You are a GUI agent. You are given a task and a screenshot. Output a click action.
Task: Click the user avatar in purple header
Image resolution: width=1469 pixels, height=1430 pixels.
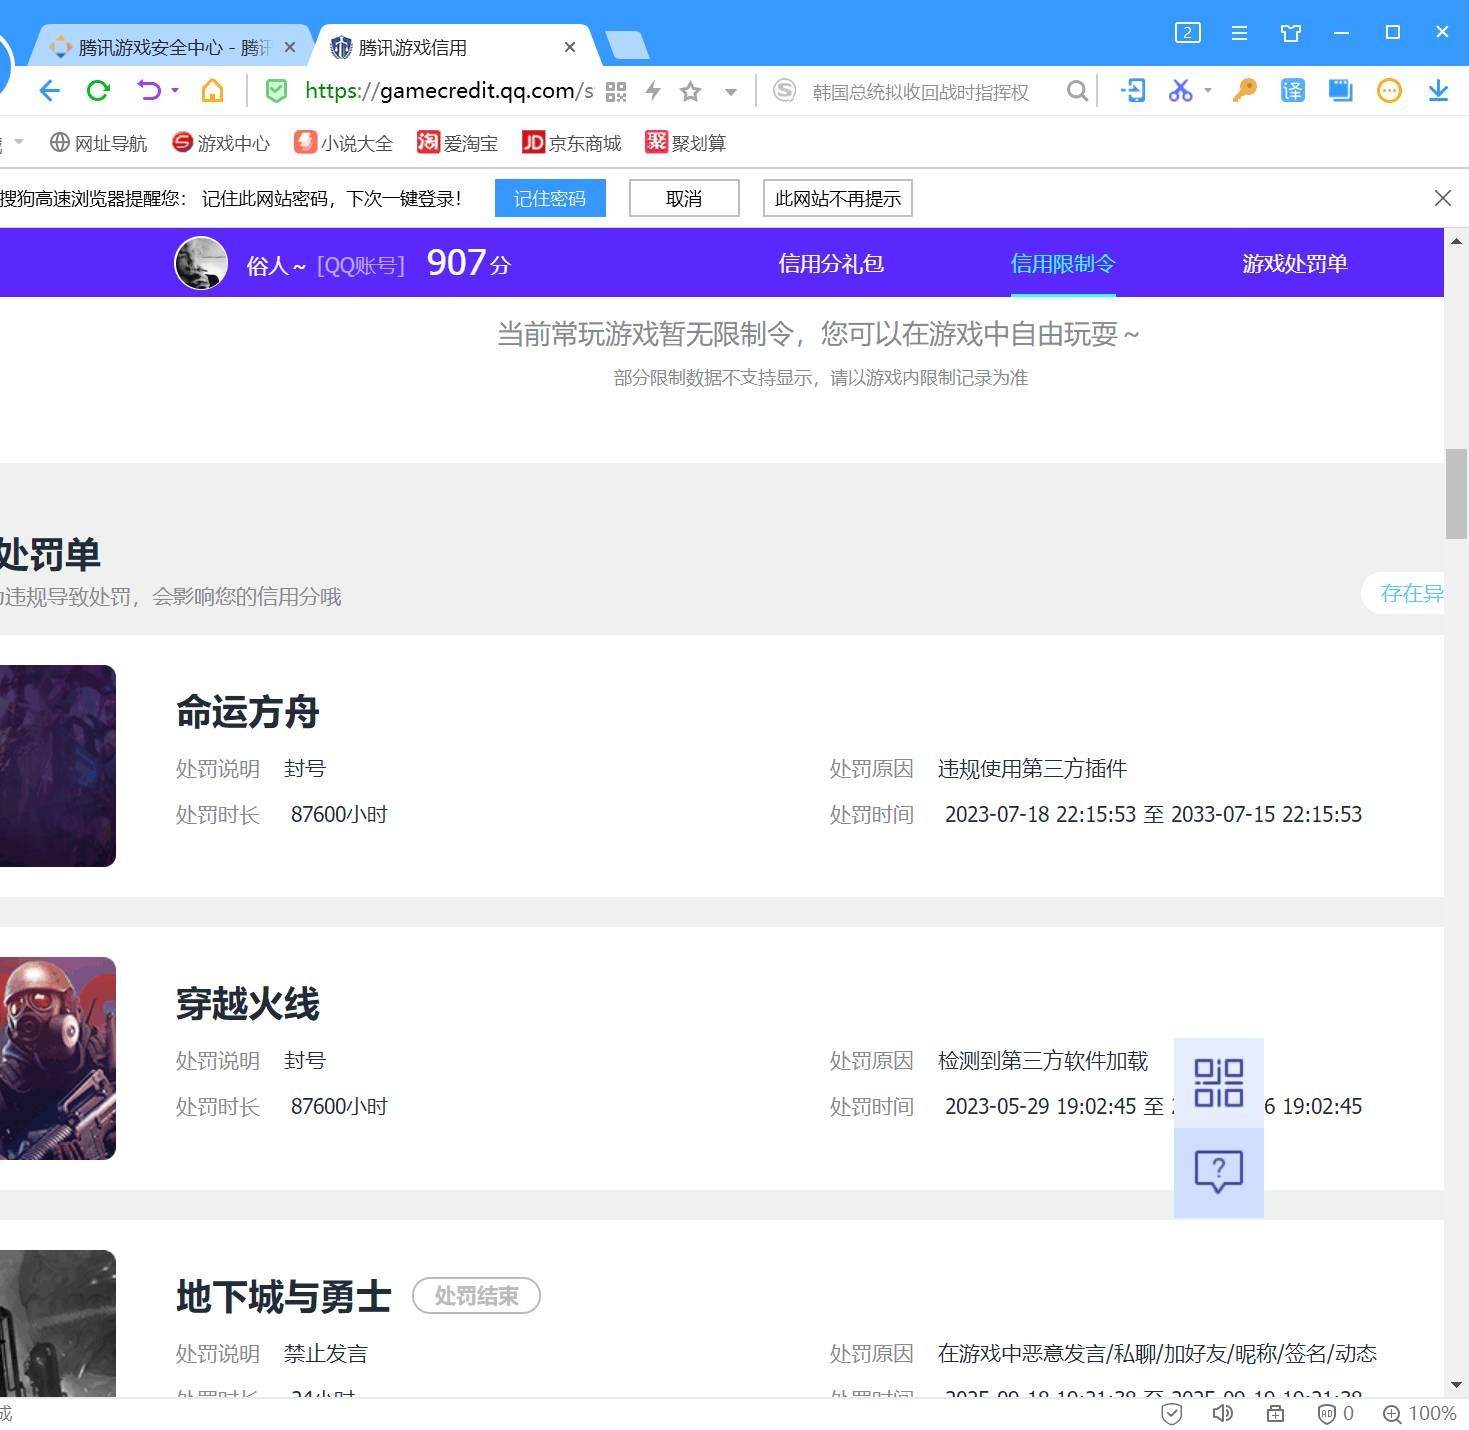[x=201, y=263]
